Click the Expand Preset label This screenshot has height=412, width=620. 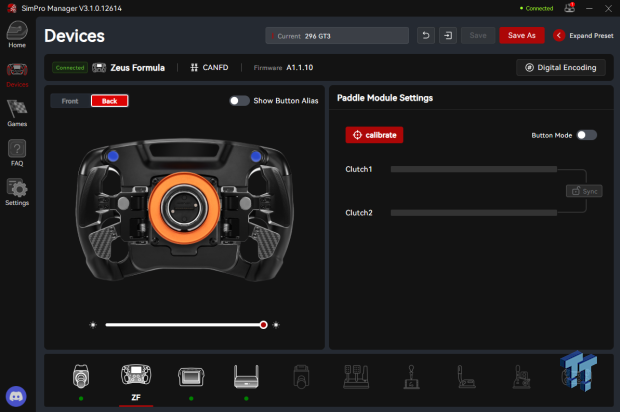tap(591, 36)
